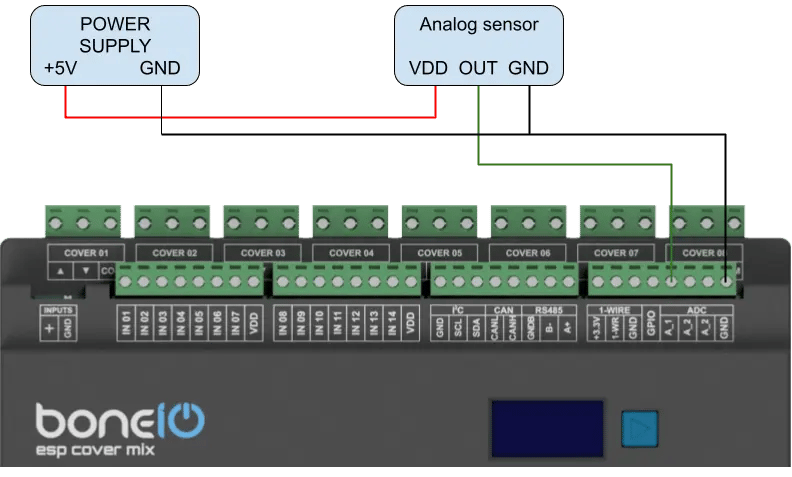Screen dimensions: 792x477
Task: Click the SDA pin label
Action: [476, 329]
